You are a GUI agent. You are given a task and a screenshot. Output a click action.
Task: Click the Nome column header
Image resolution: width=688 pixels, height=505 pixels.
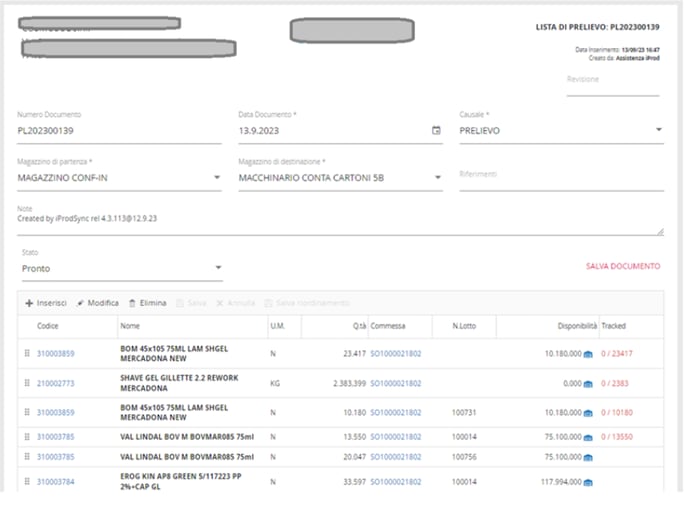coord(130,326)
